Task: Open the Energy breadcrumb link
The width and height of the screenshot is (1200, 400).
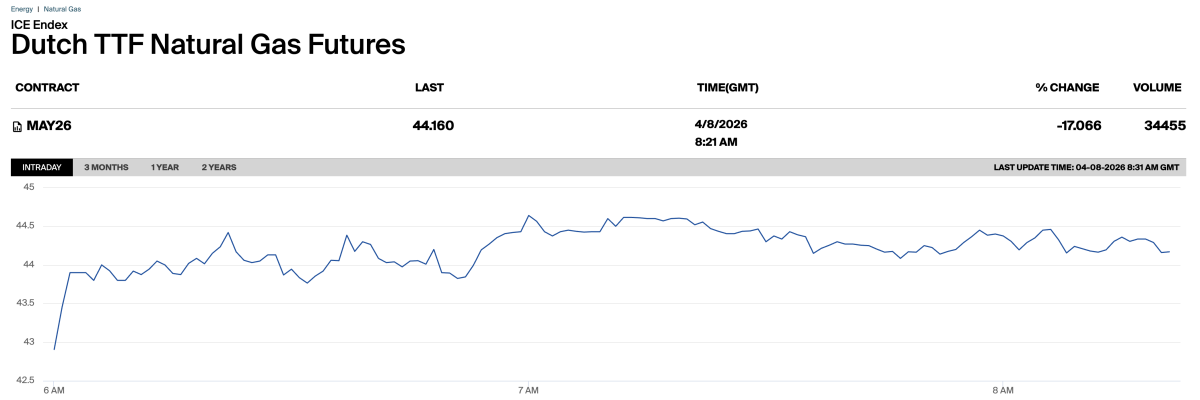Action: [21, 8]
